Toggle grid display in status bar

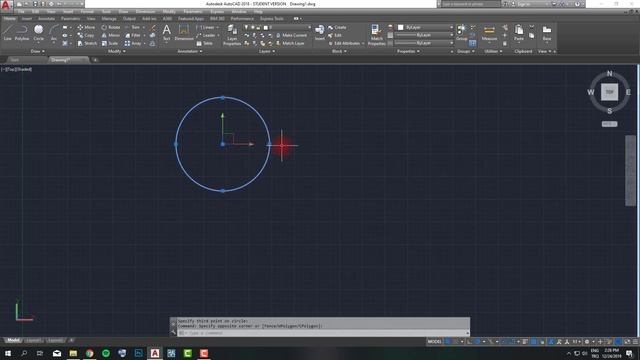[x=448, y=342]
